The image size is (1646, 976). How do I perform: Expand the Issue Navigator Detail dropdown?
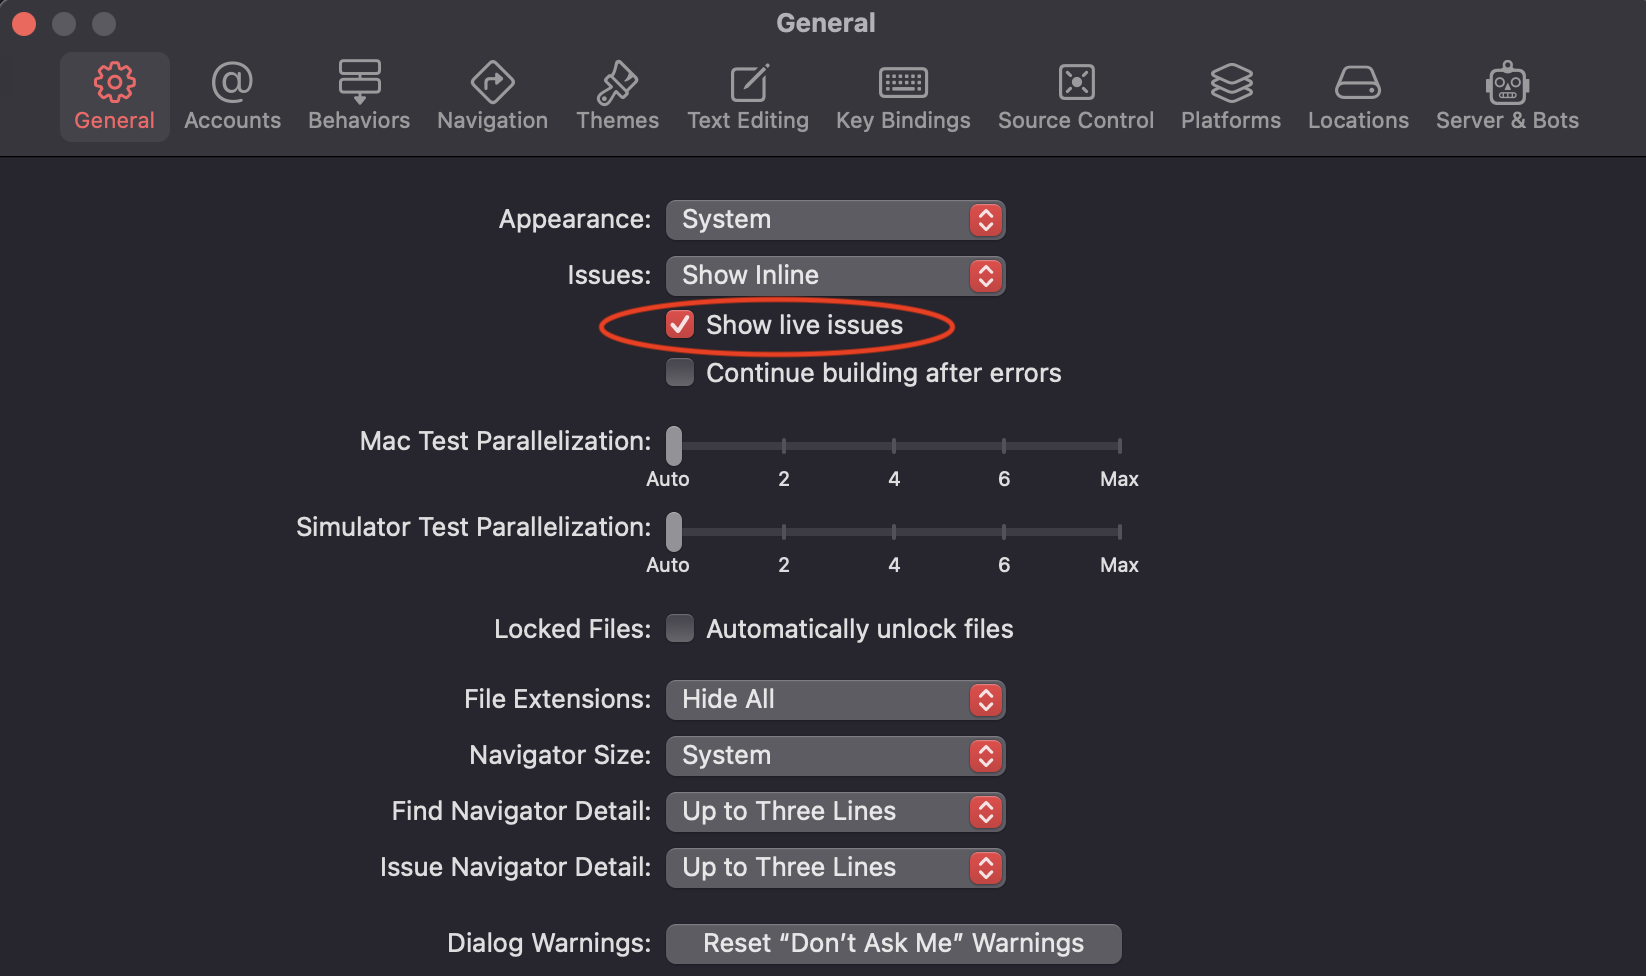pos(835,868)
